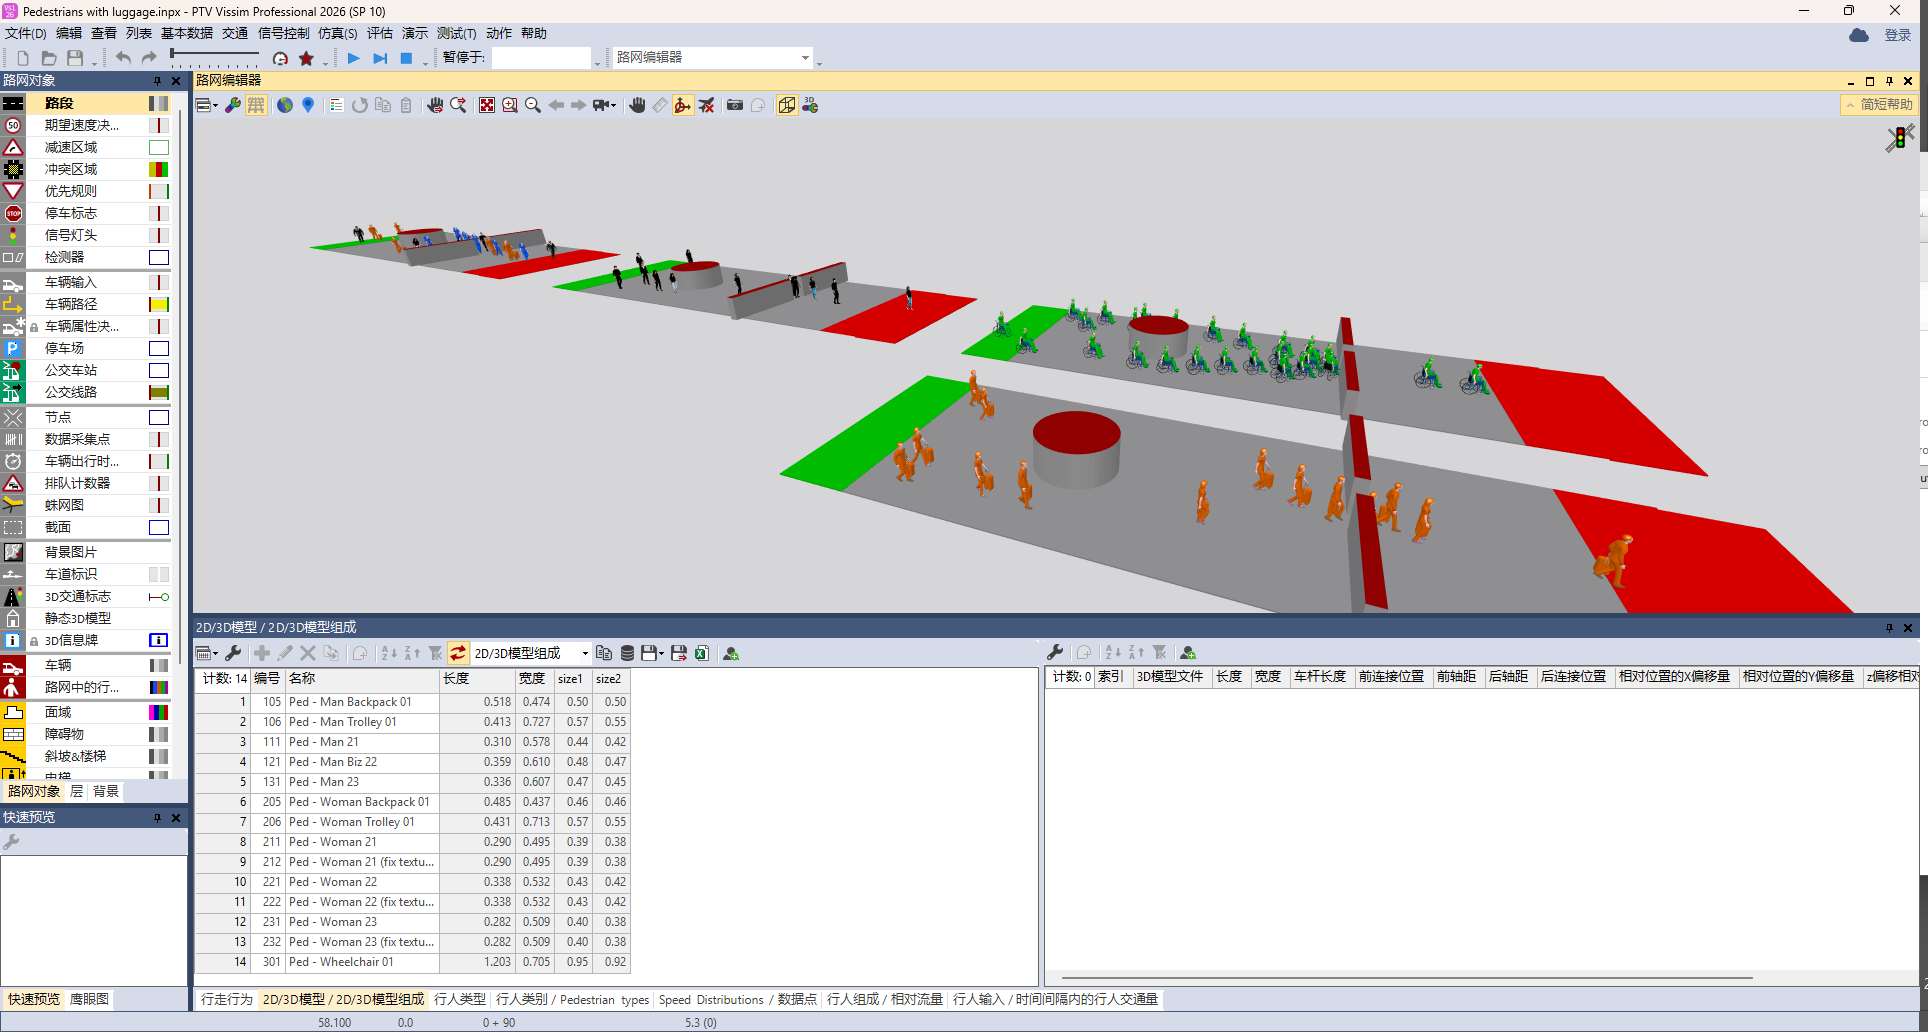Click the 冲突区域 color swatch
The image size is (1928, 1032).
pyautogui.click(x=159, y=169)
